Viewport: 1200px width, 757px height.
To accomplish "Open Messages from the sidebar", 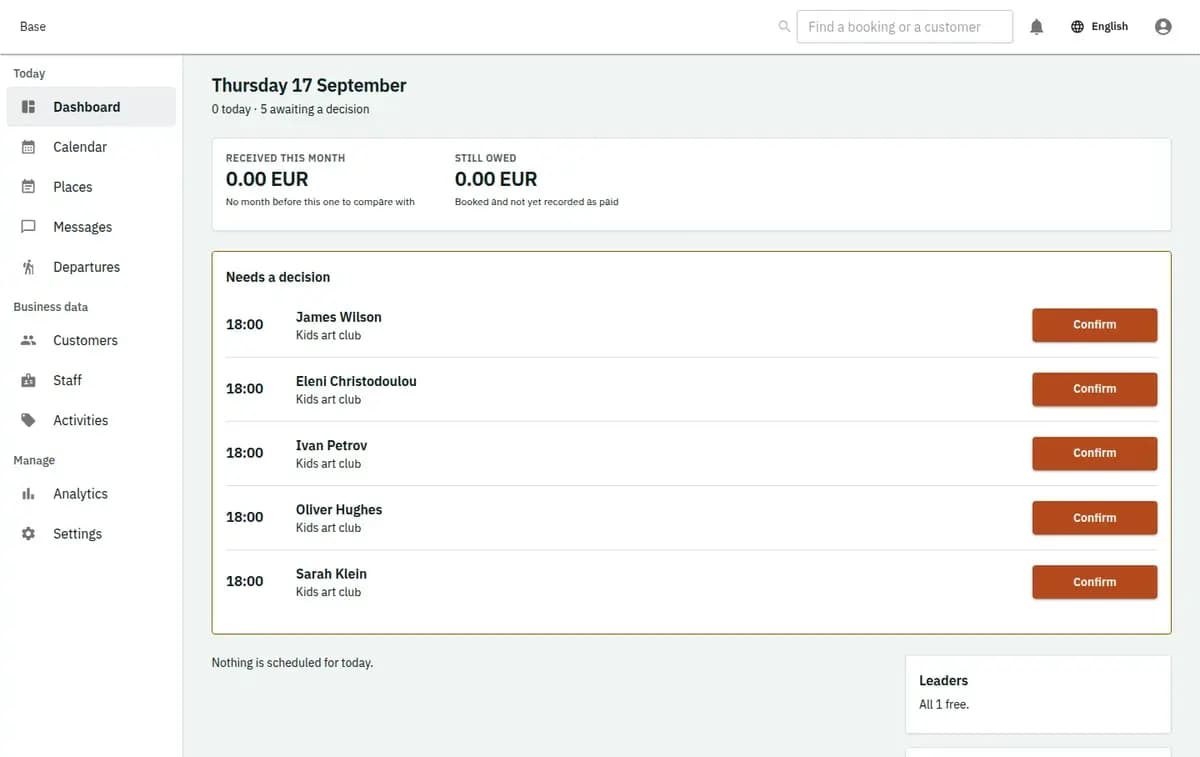I will (91, 227).
